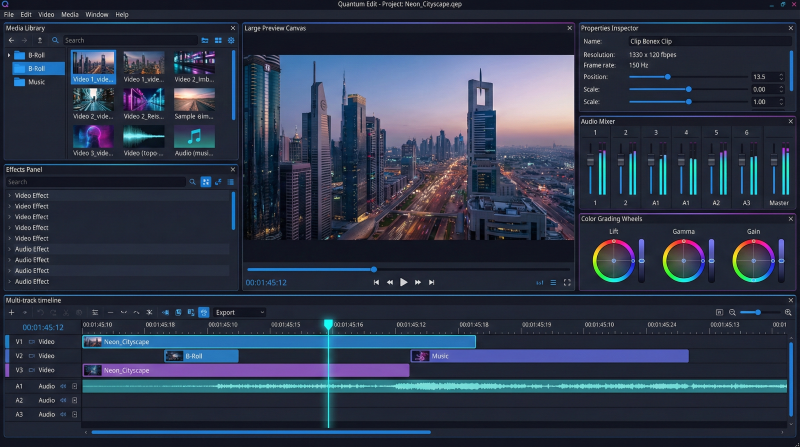Toggle V1 video track camera icon

click(x=32, y=341)
